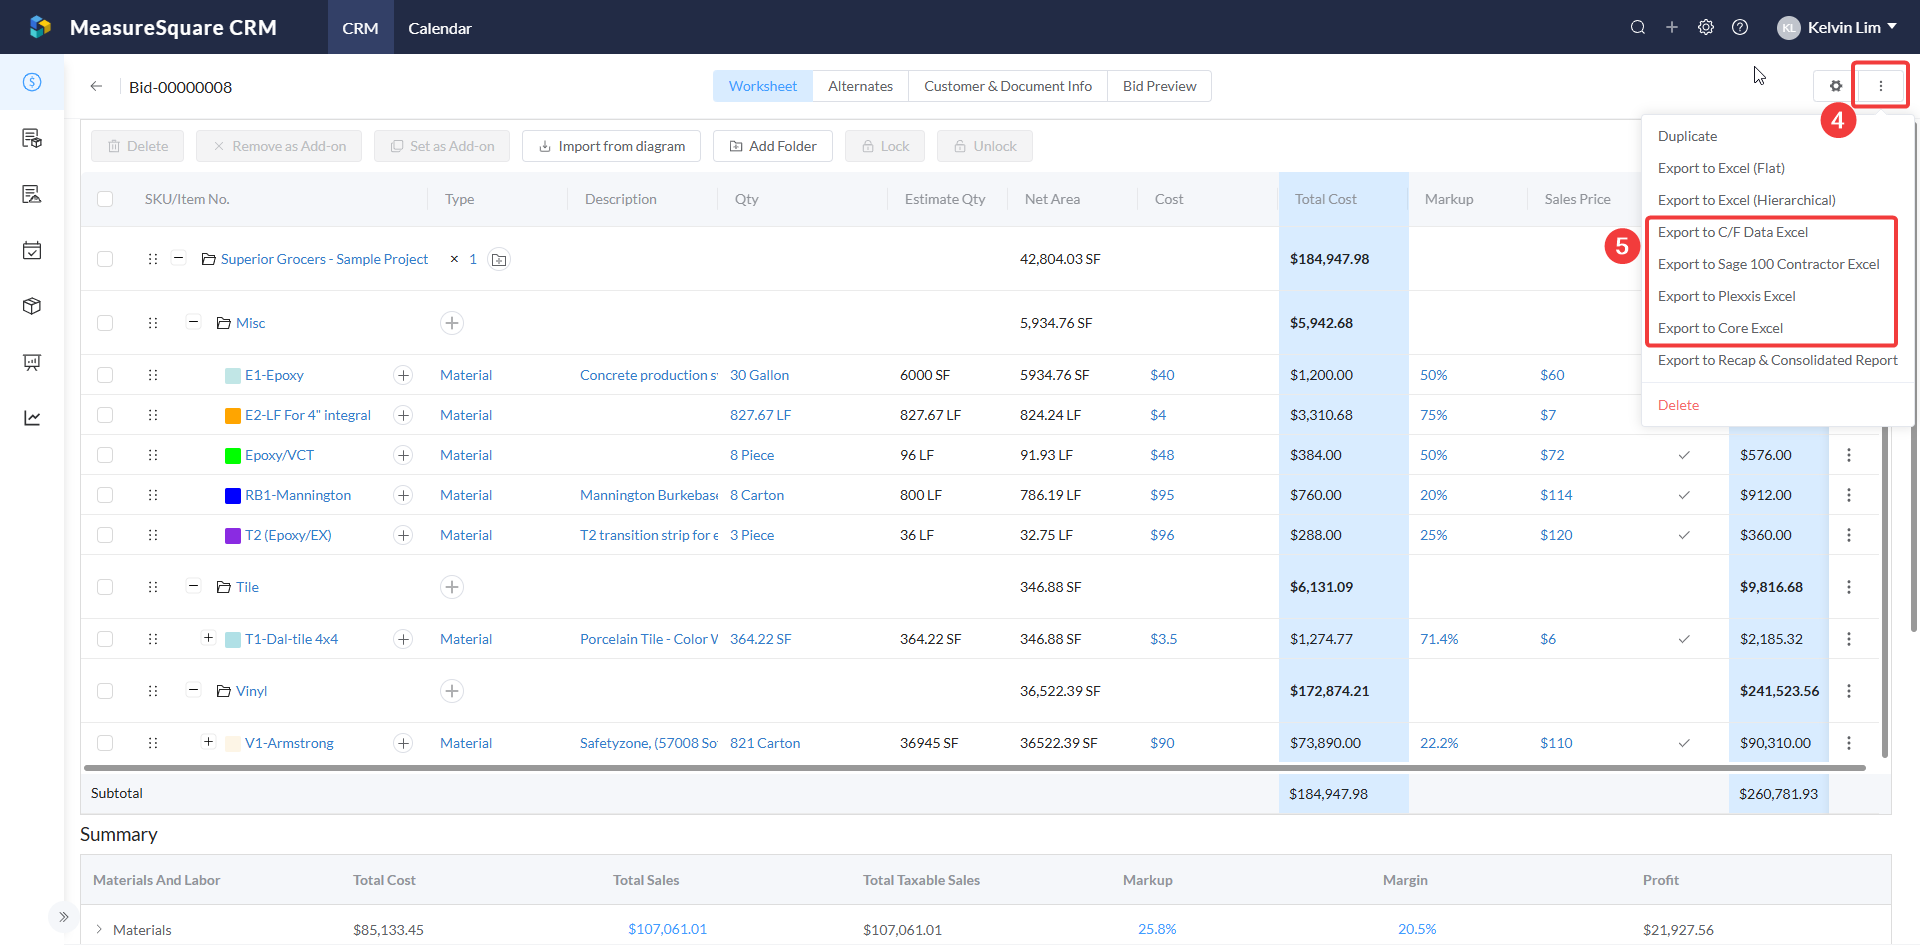Collapse the Superior Grocers - Sample Project folder

coord(178,258)
